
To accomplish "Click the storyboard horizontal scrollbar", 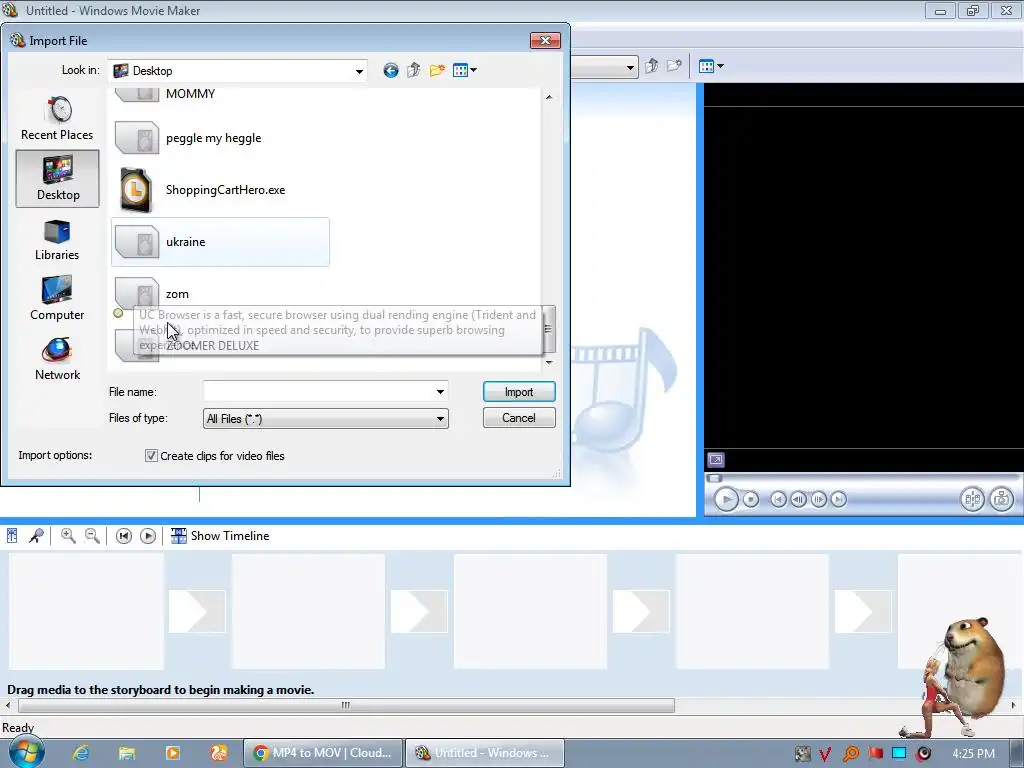I will click(346, 705).
